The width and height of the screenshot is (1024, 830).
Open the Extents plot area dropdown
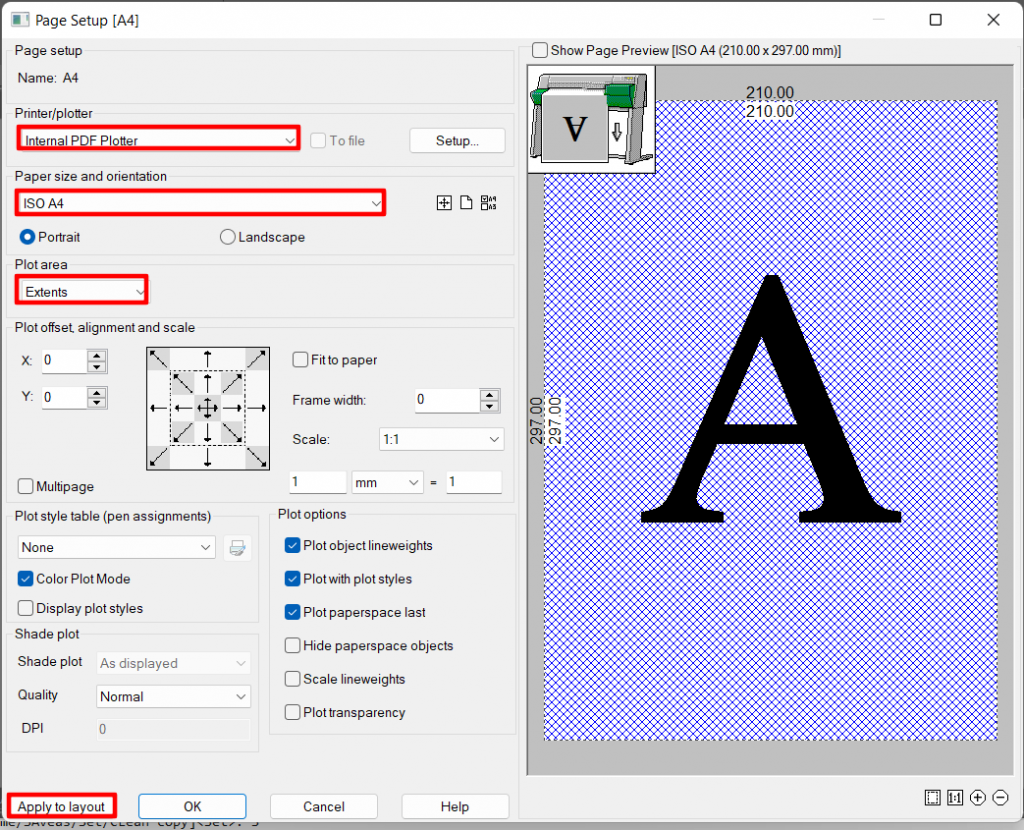tap(82, 292)
